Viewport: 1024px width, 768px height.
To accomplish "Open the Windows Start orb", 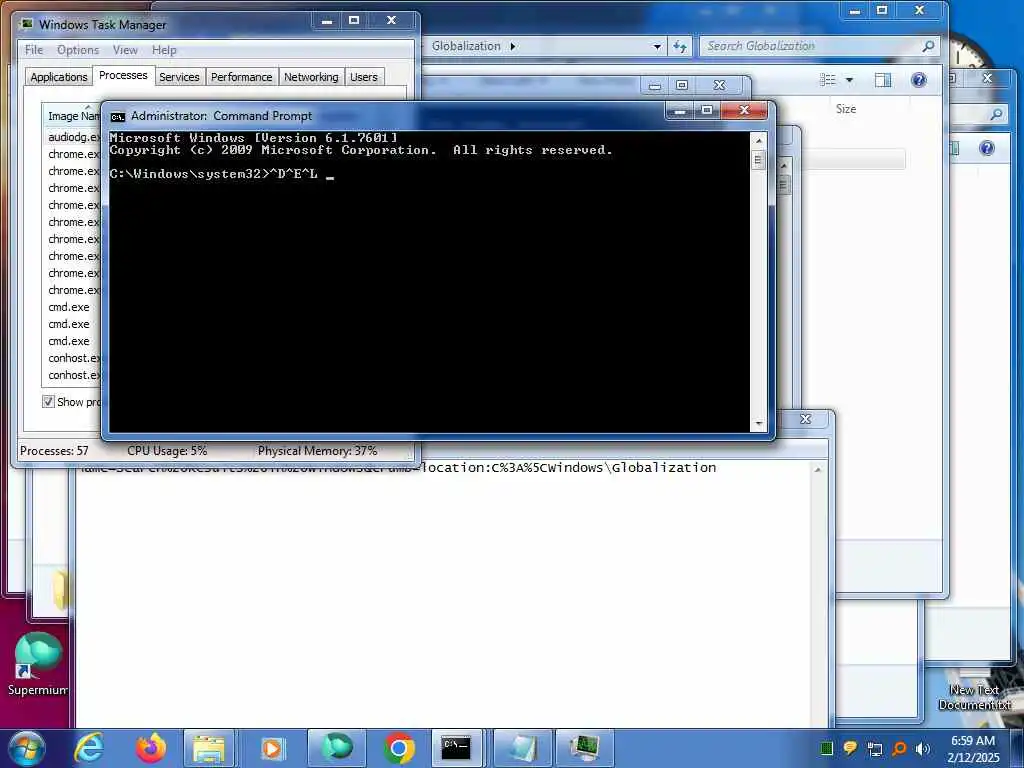I will (x=27, y=748).
